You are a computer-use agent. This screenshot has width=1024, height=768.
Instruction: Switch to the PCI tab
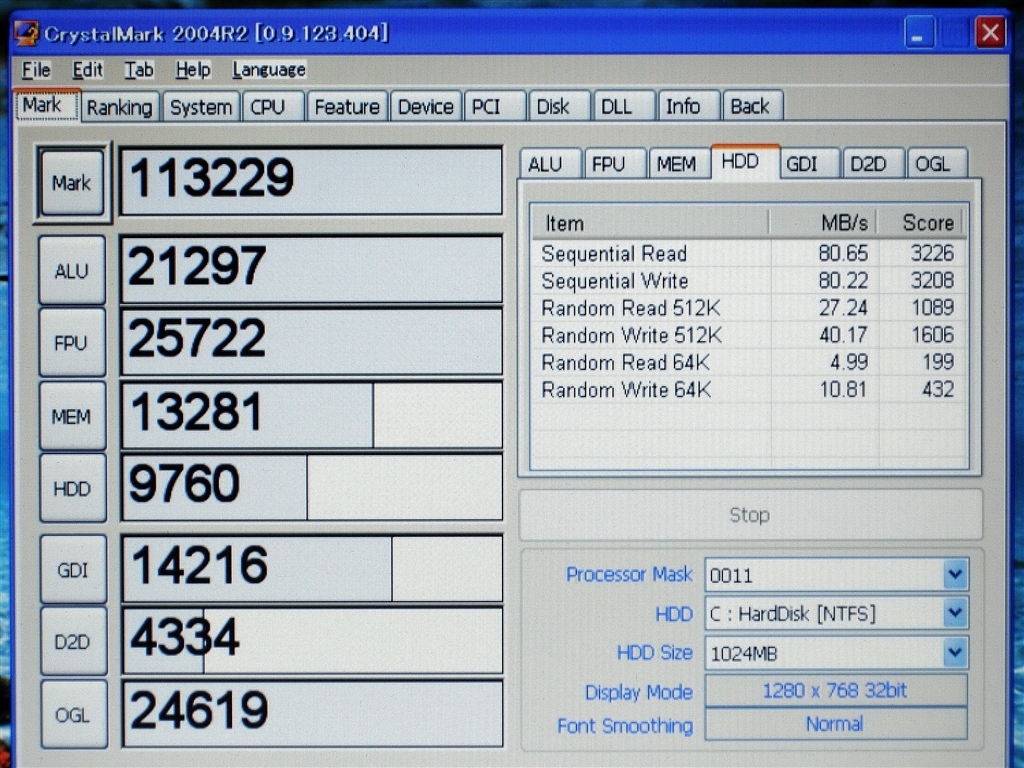click(x=494, y=106)
